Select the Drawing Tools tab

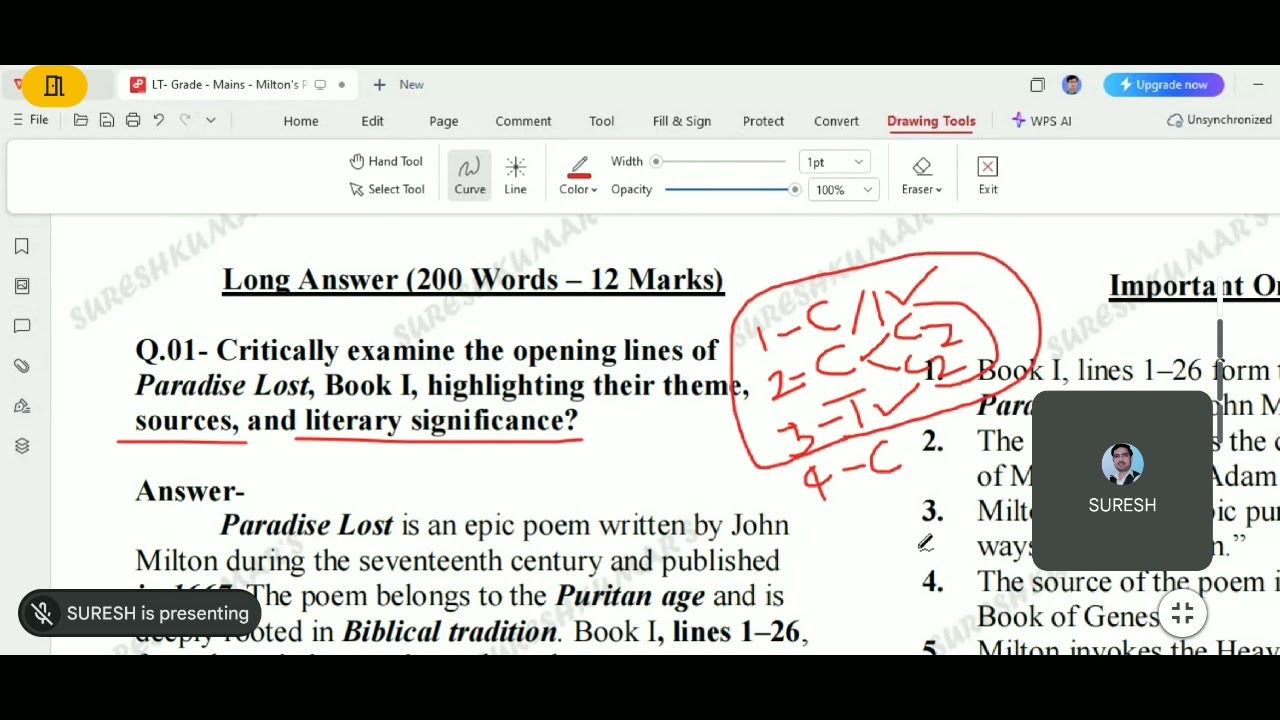point(931,121)
